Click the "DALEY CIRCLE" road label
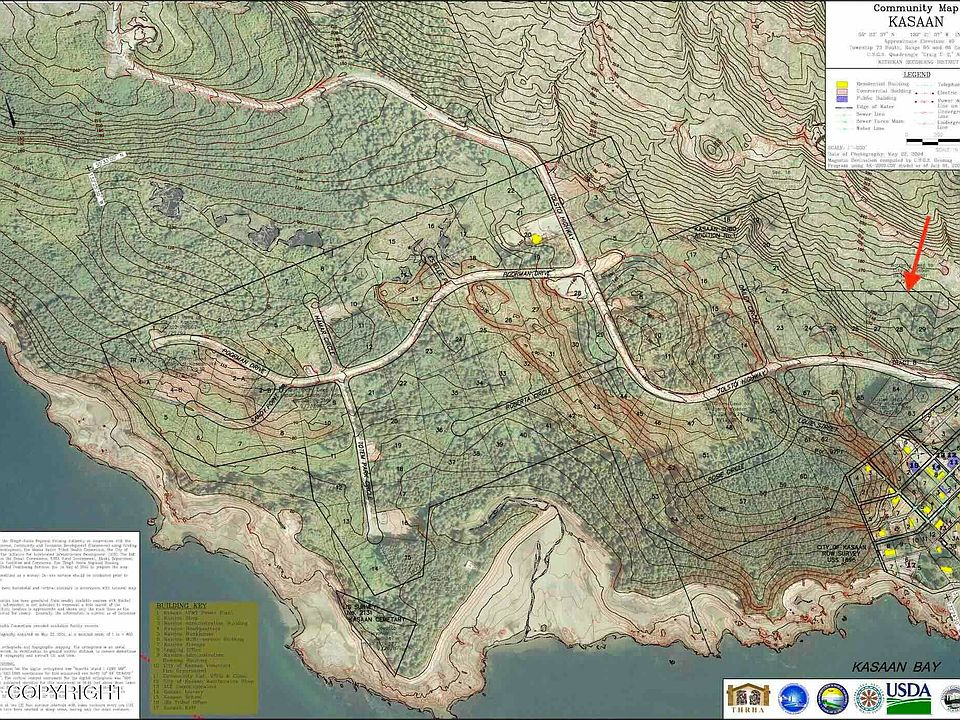Viewport: 960px width, 720px height. (x=747, y=306)
